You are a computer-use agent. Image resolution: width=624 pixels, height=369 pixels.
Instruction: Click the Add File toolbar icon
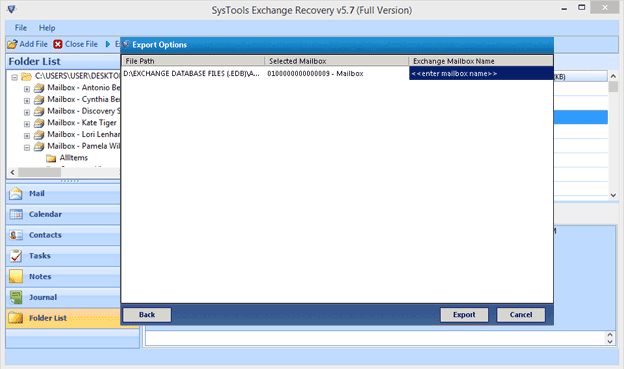click(12, 44)
